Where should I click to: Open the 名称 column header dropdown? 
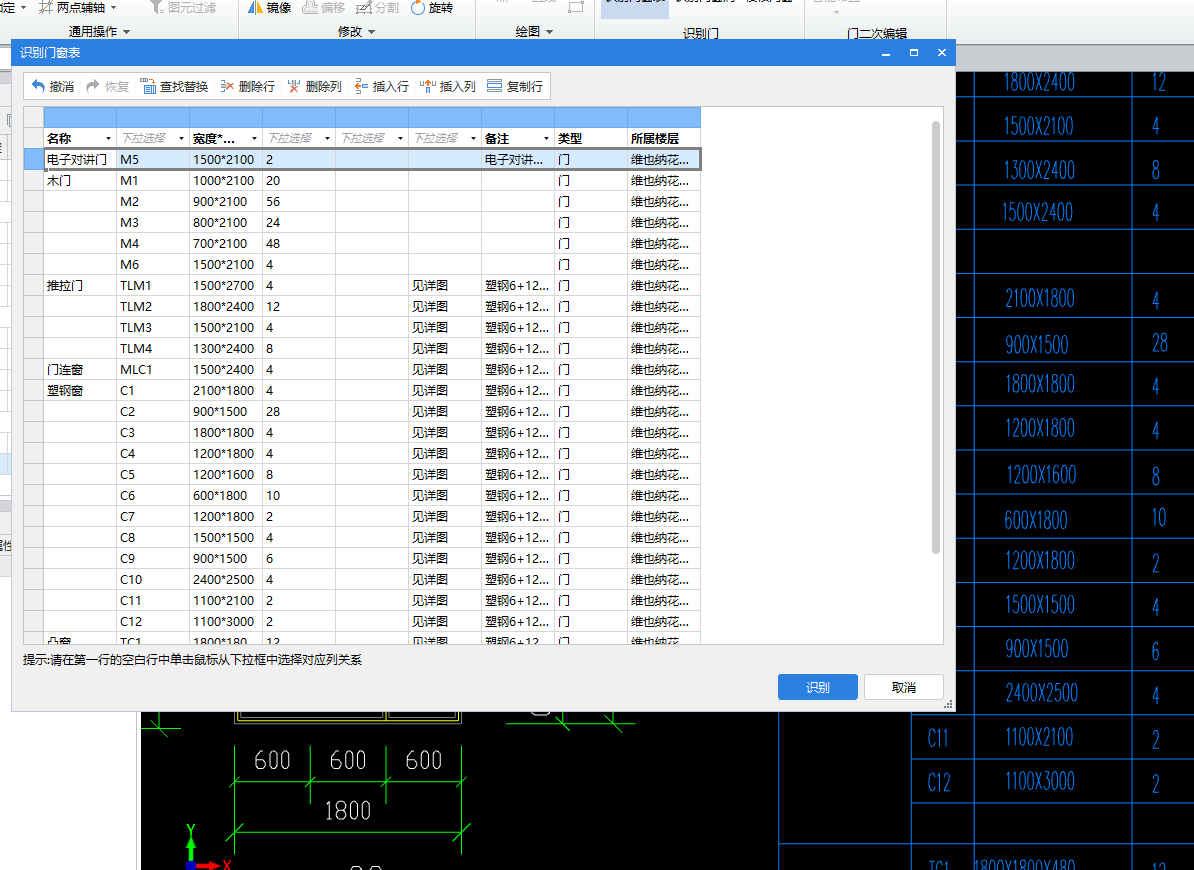(x=108, y=139)
